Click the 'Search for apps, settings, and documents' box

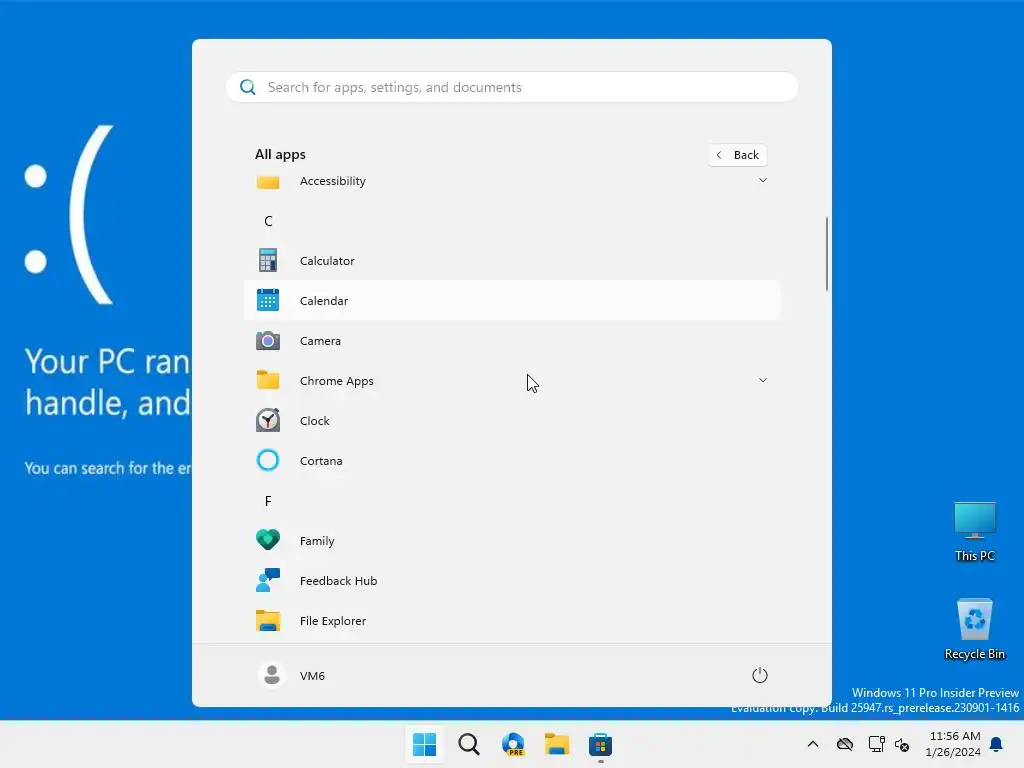[512, 87]
